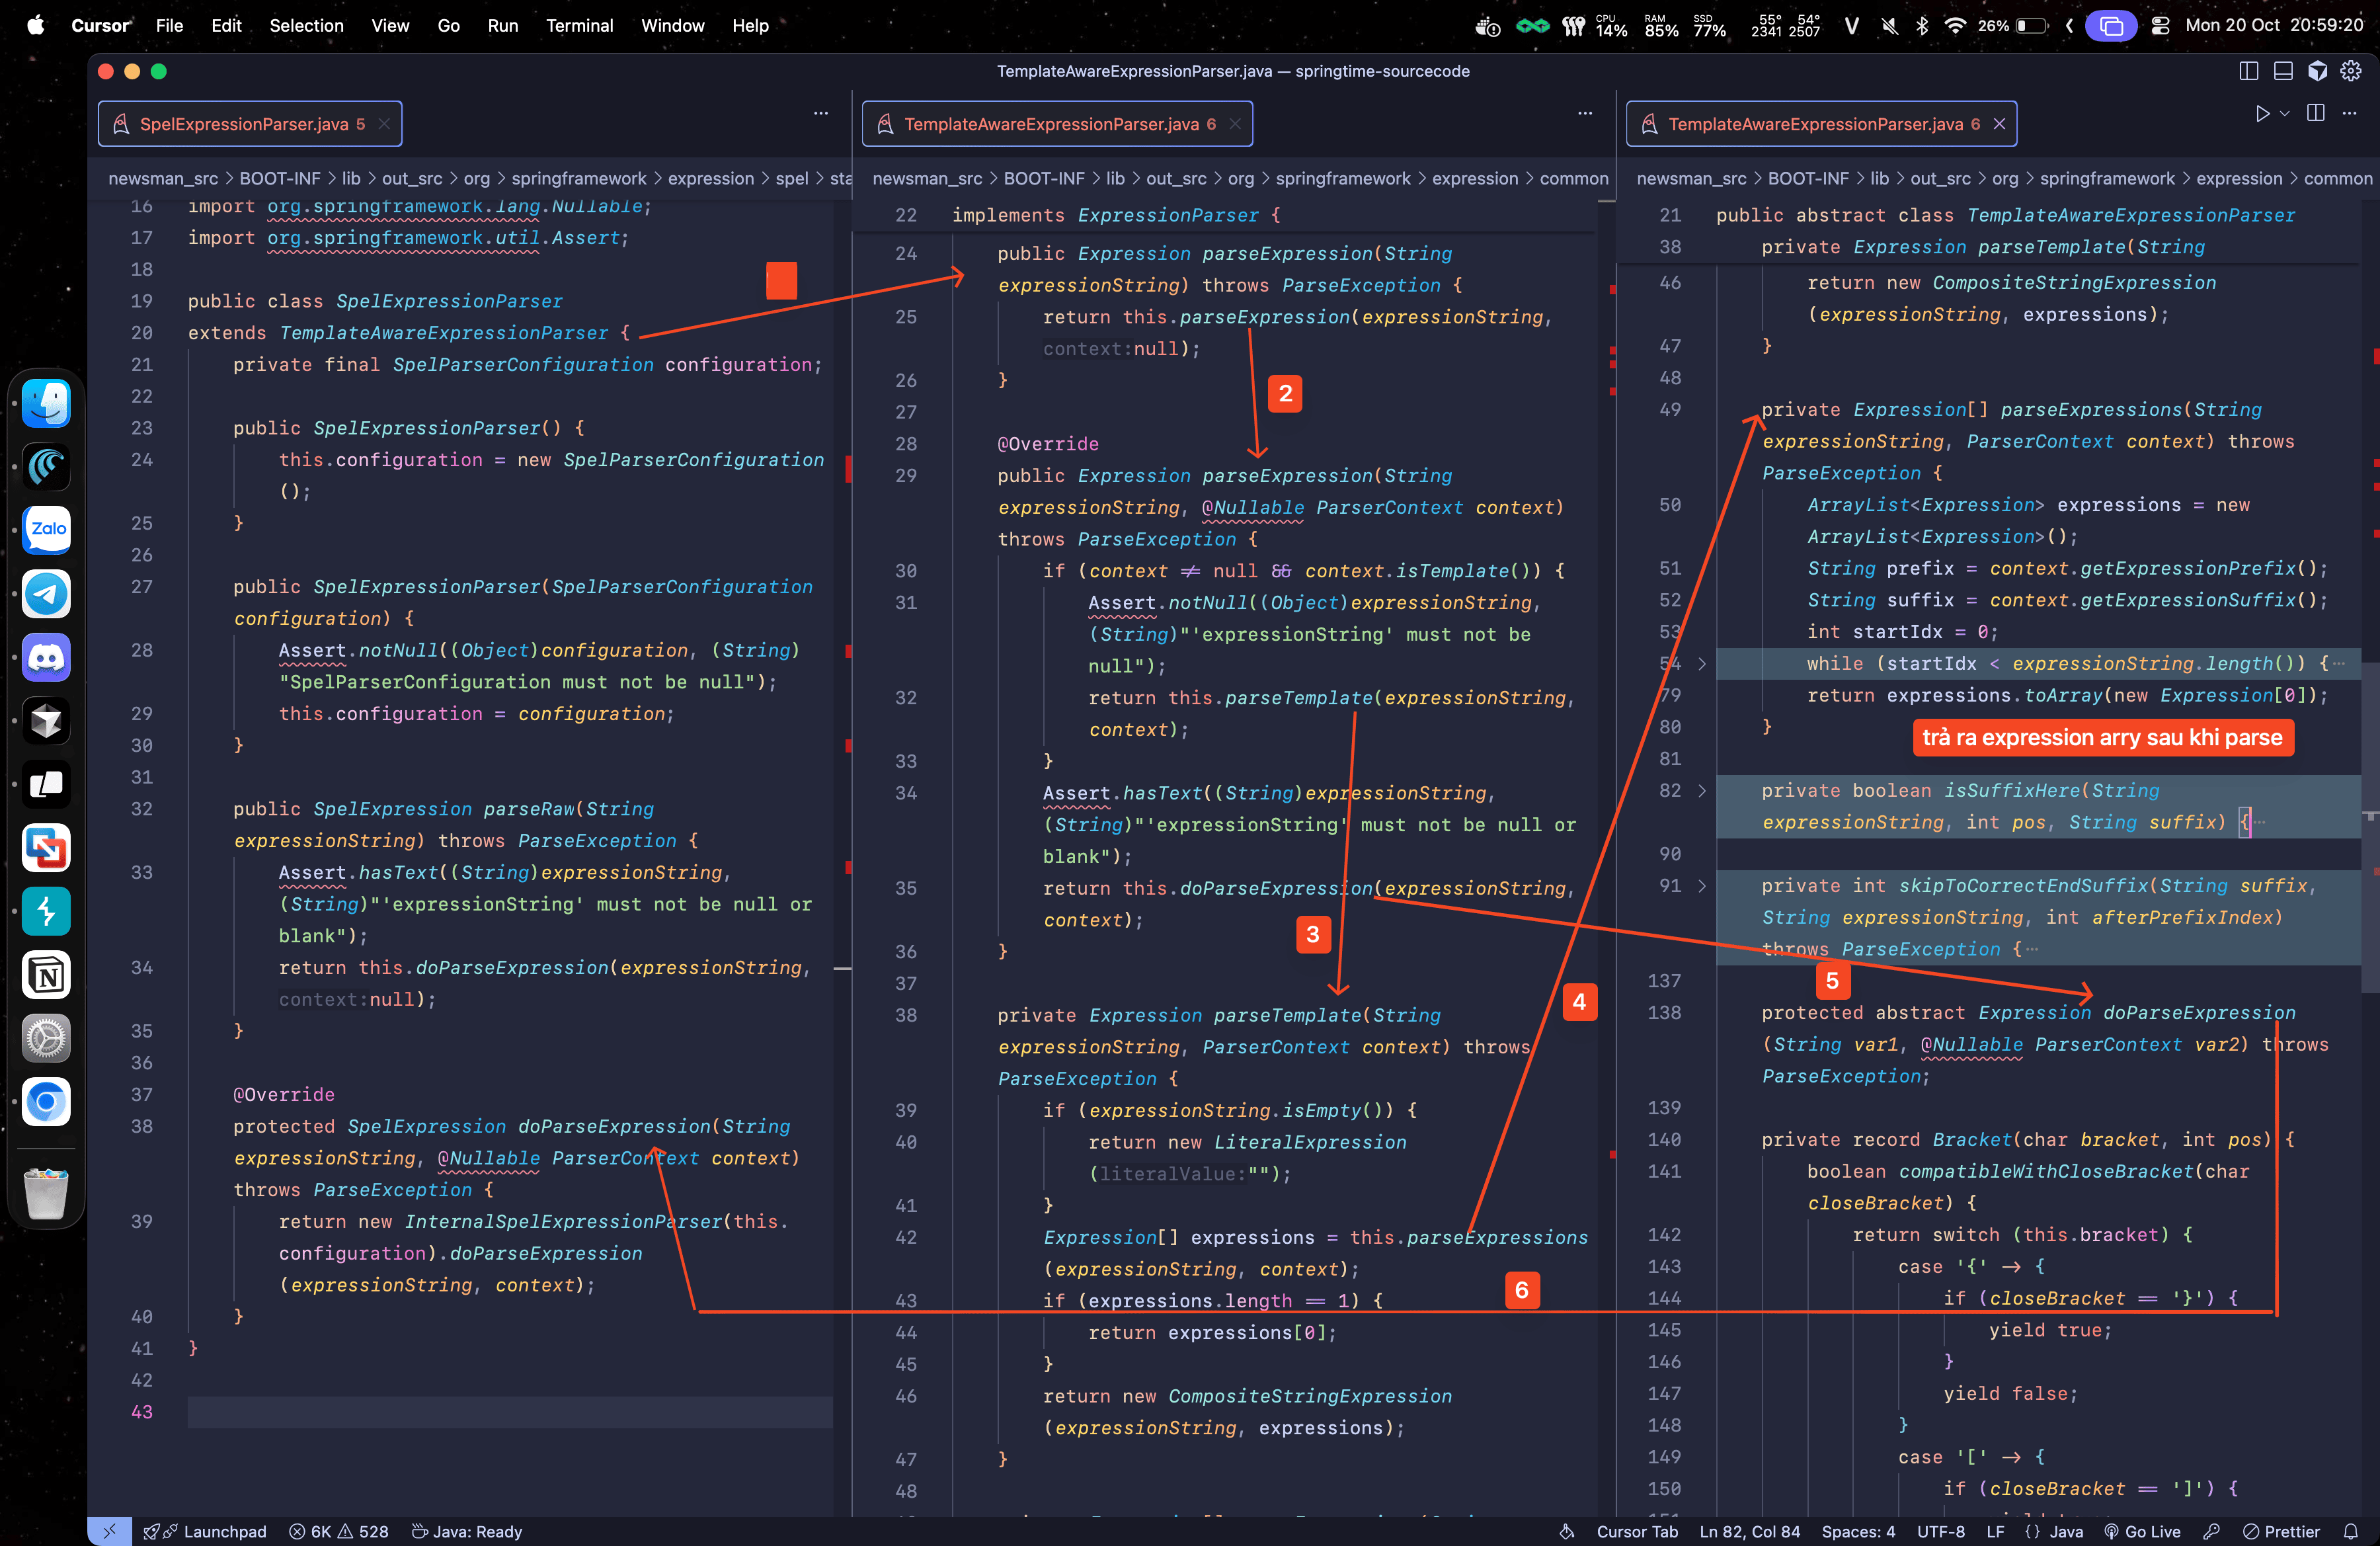Toggle Prettier formatter status item
Screen dimensions: 2380x1546
pyautogui.click(x=2281, y=1531)
